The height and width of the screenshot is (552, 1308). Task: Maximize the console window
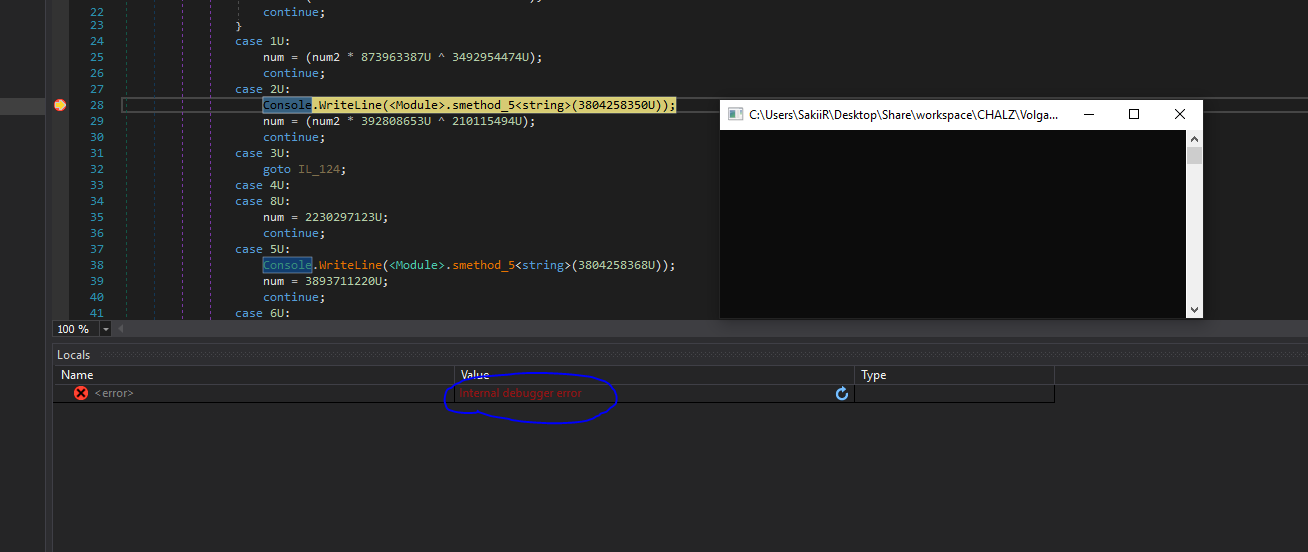tap(1134, 115)
